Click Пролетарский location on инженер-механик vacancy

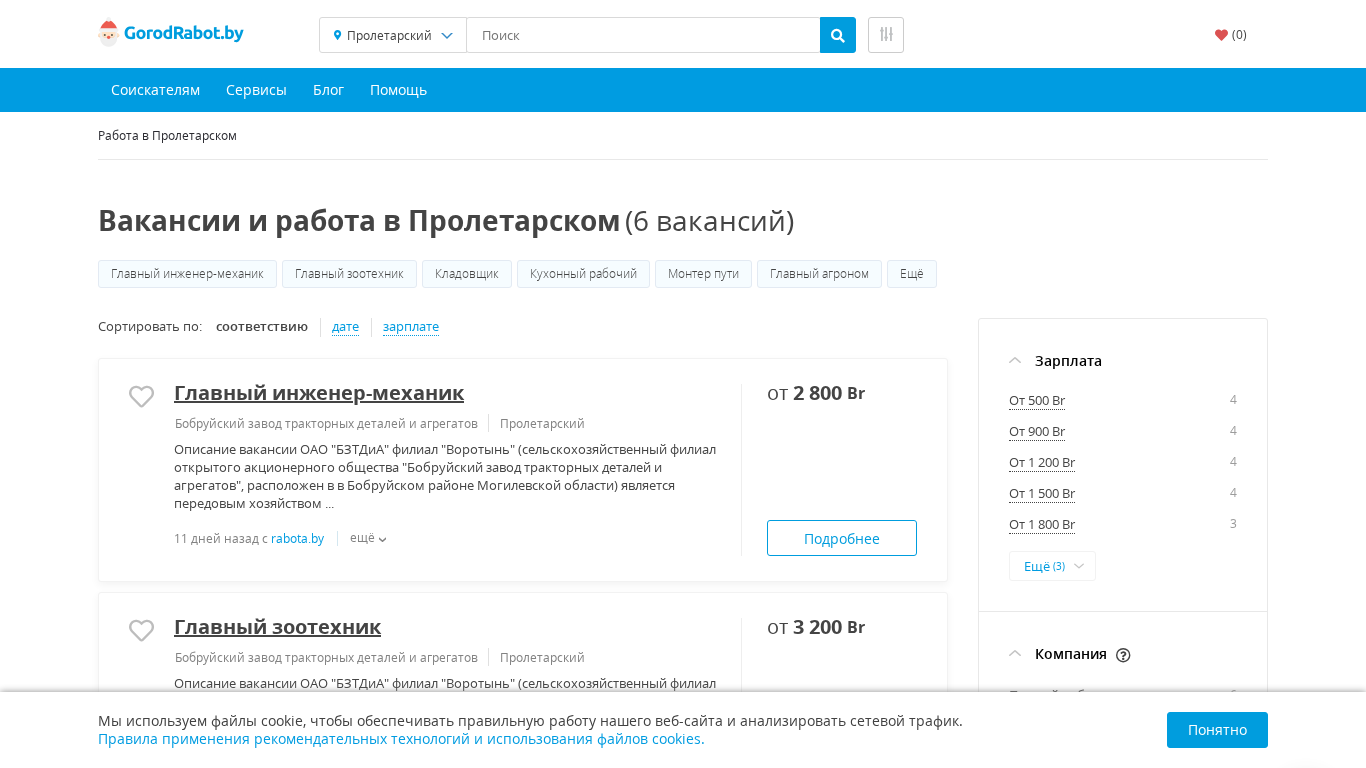coord(542,424)
